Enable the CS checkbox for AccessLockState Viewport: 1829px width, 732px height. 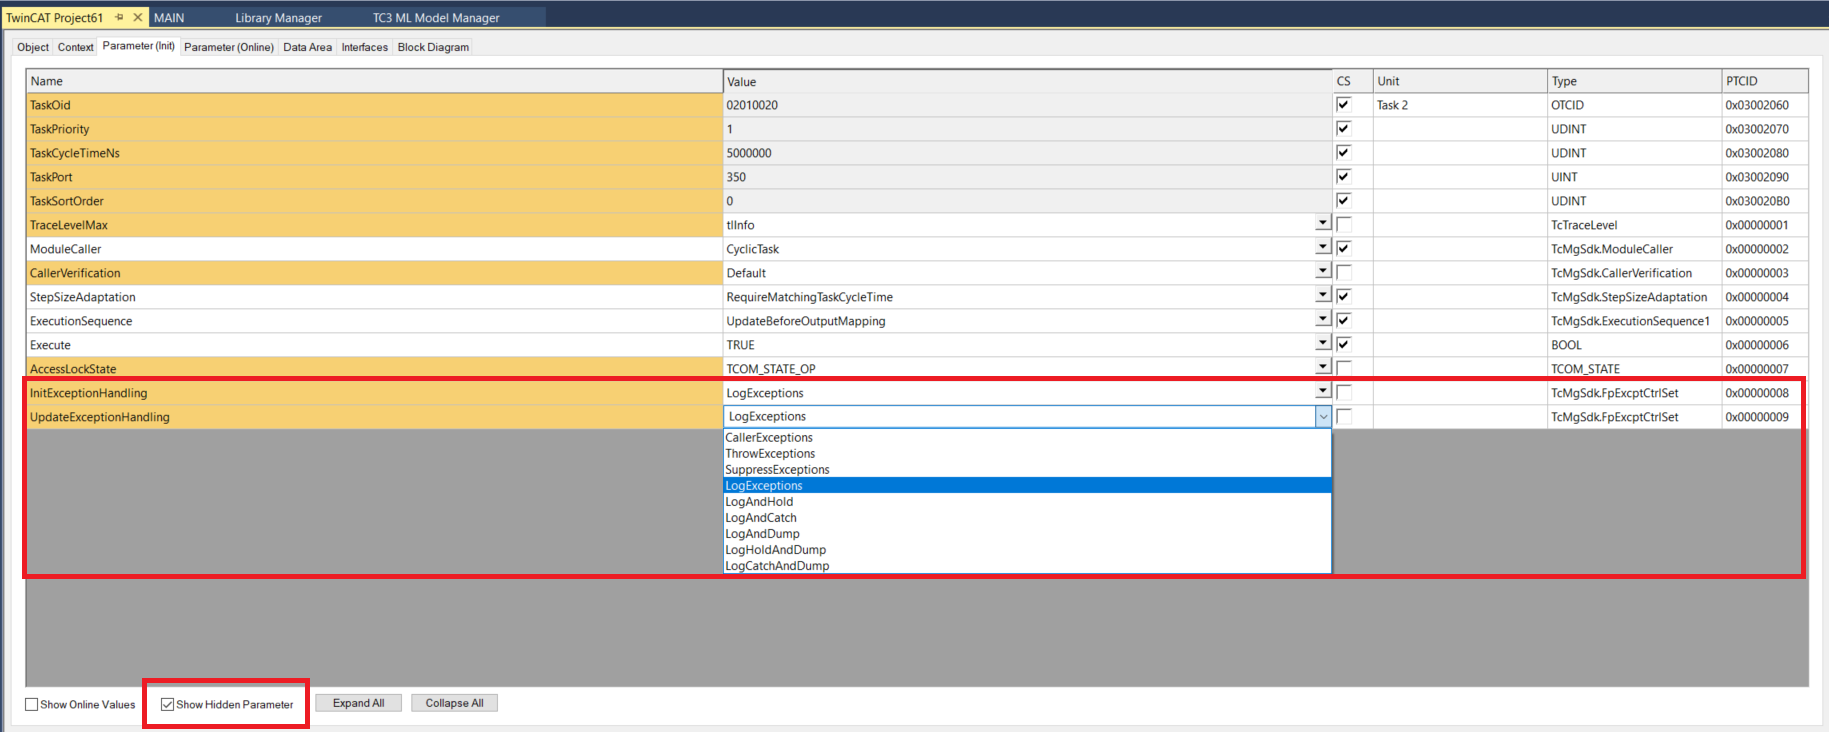point(1343,368)
